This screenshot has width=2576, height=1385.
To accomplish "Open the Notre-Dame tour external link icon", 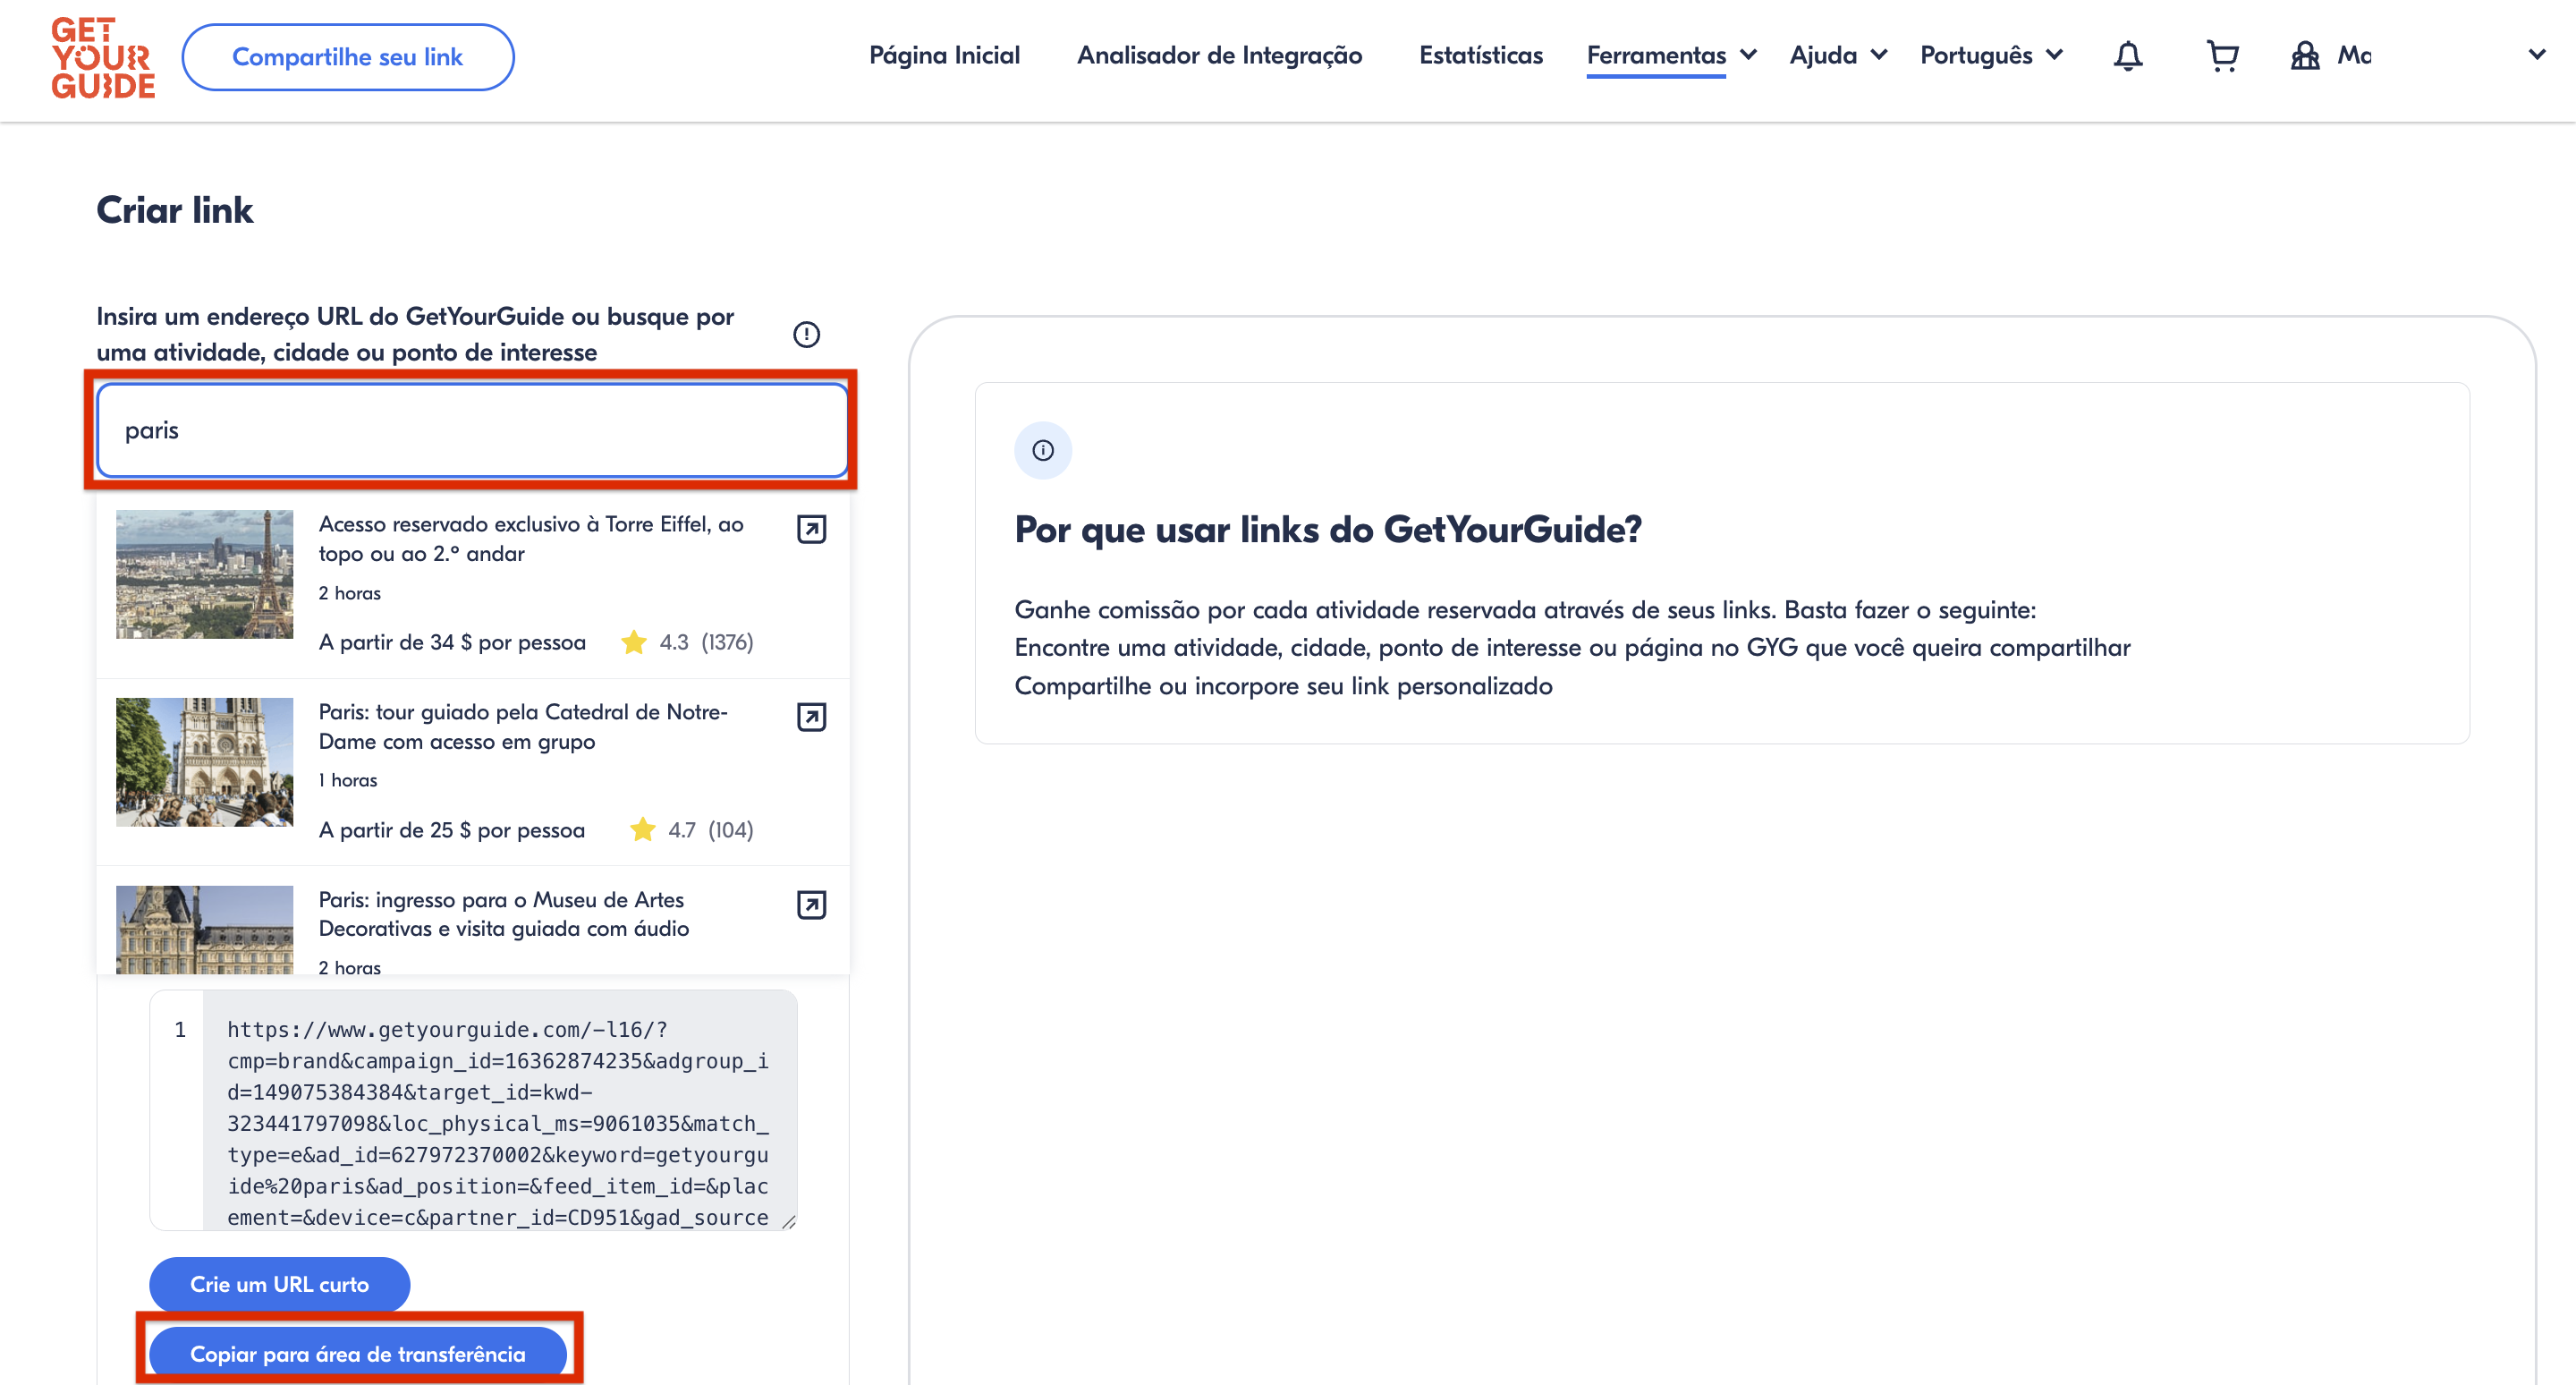I will tap(811, 717).
